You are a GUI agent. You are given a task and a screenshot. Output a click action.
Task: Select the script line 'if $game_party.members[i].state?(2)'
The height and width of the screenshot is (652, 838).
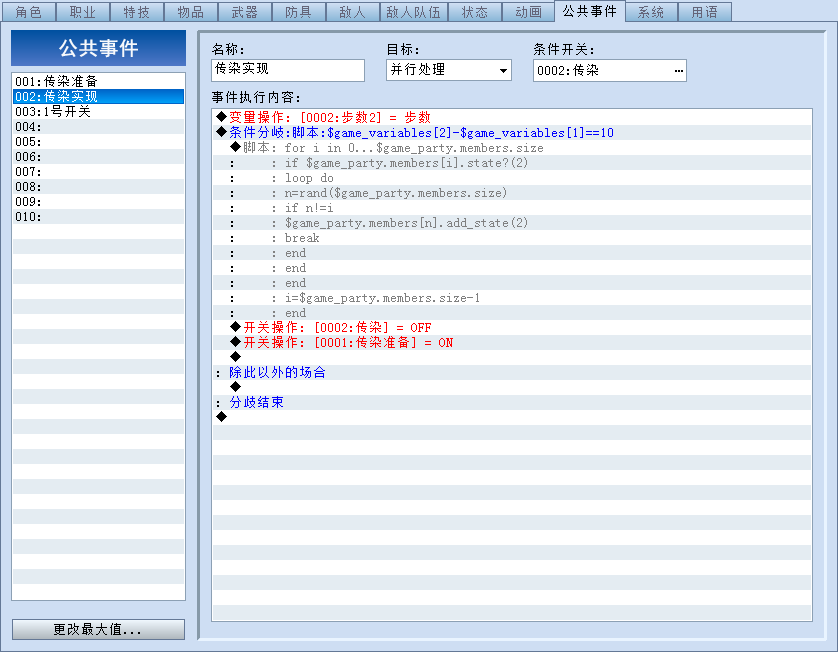[x=512, y=162]
